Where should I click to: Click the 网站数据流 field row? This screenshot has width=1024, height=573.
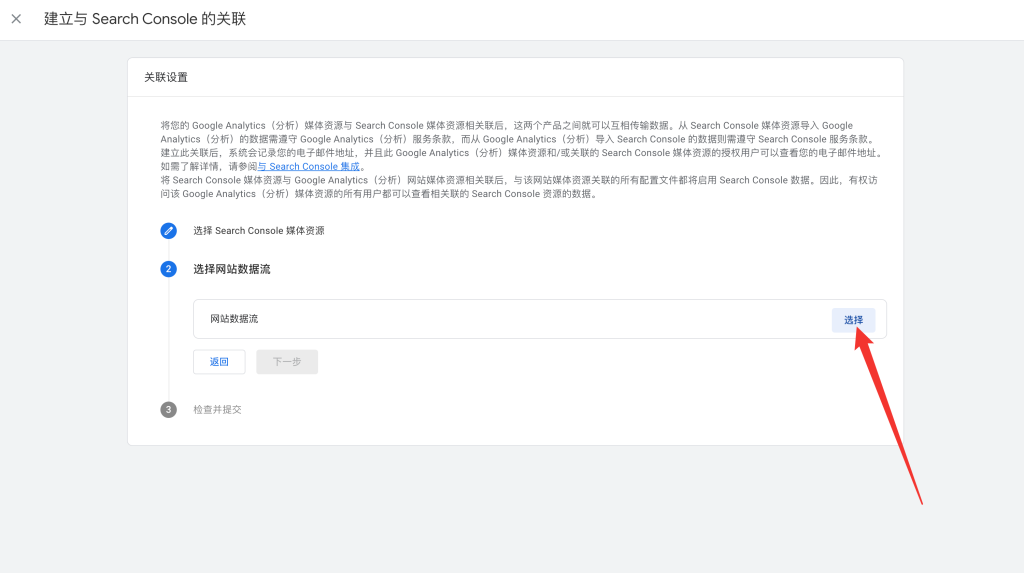(x=539, y=319)
